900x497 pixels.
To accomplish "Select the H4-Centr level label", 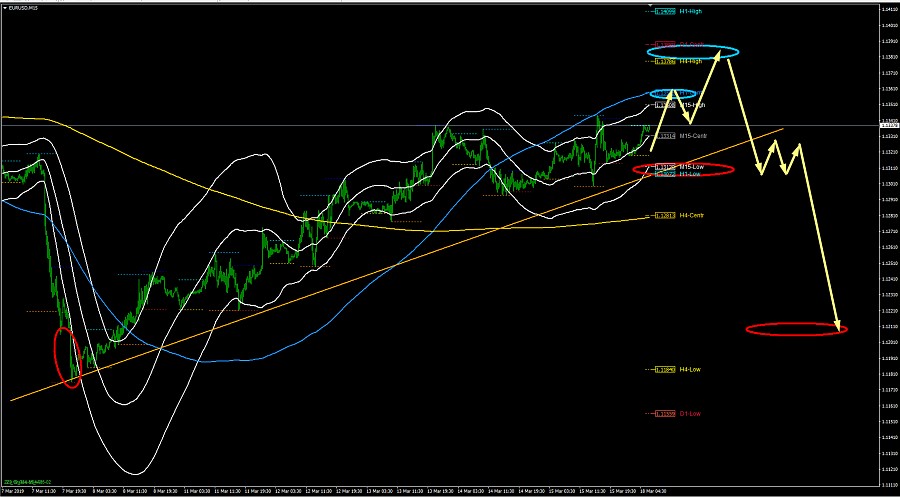I will [x=691, y=215].
